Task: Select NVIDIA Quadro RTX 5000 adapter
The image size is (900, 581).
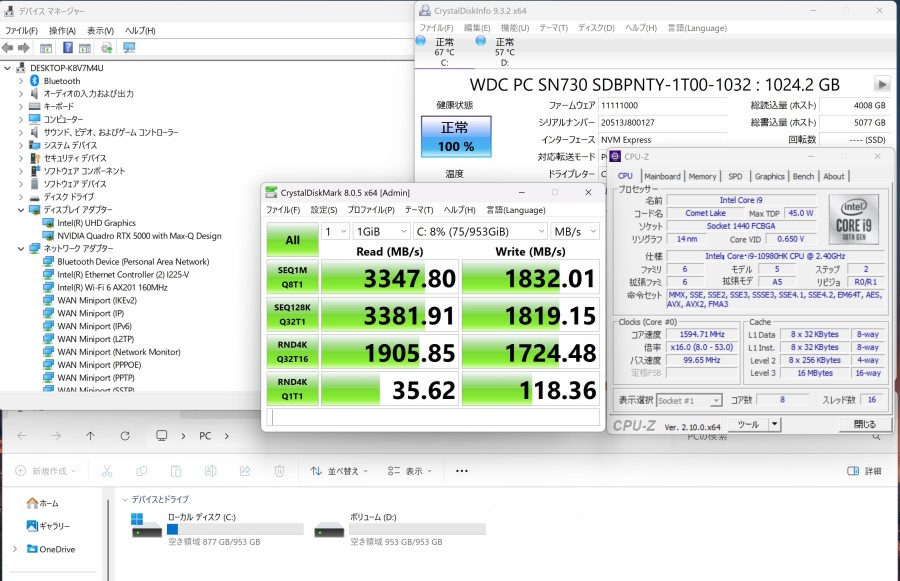Action: (139, 235)
